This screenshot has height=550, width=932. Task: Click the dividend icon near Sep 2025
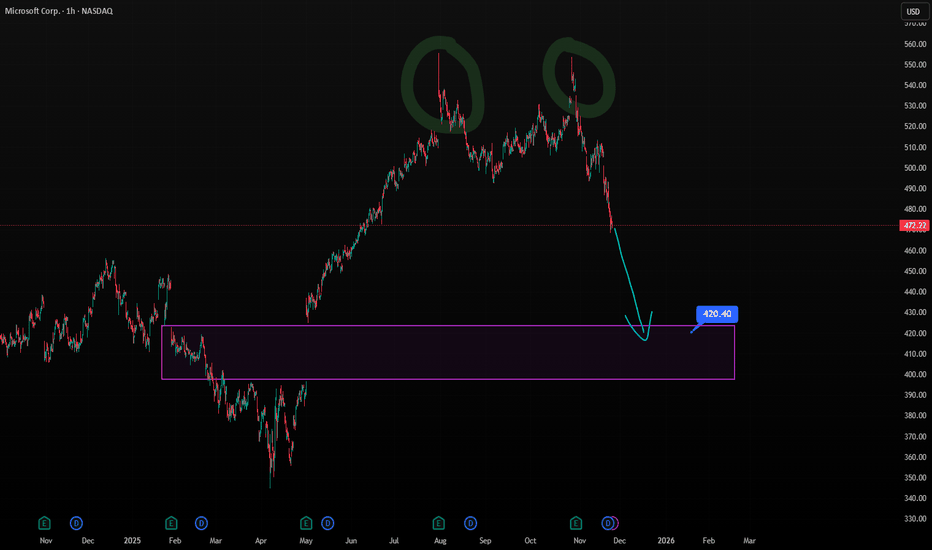point(467,522)
